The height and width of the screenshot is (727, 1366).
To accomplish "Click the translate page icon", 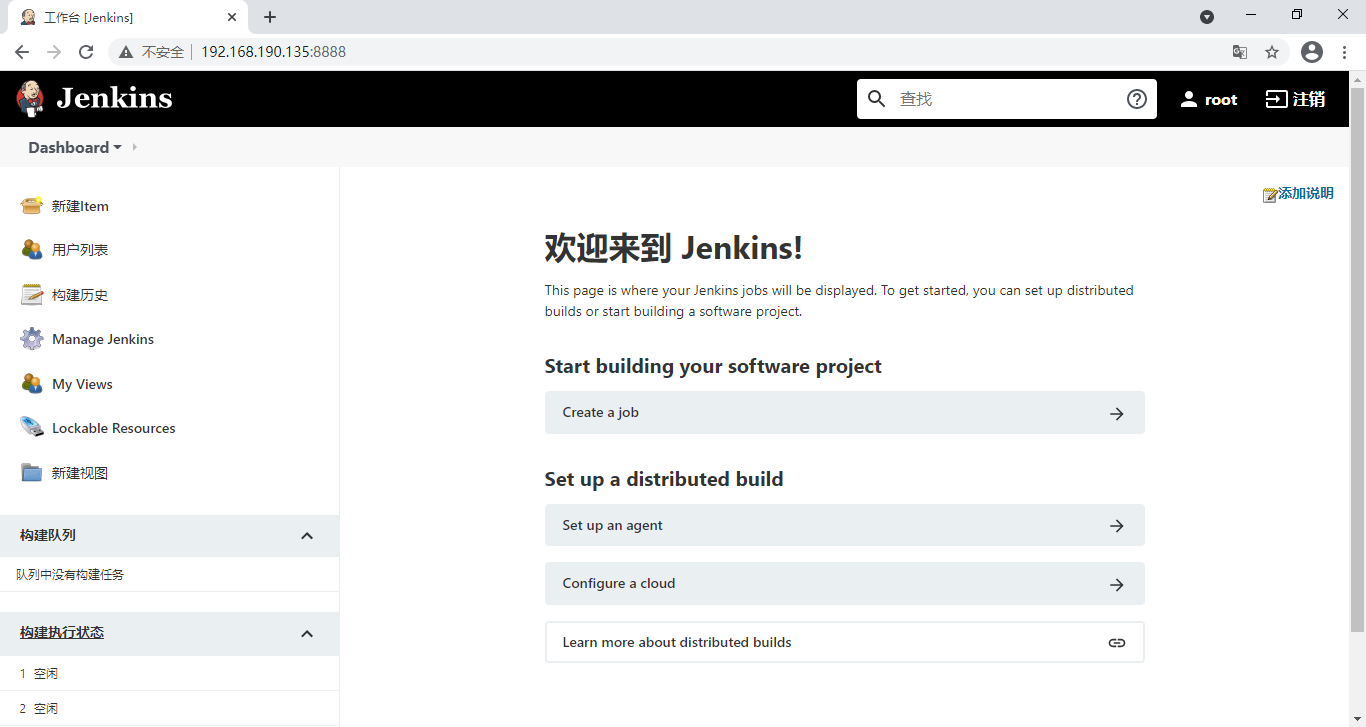I will click(x=1240, y=52).
